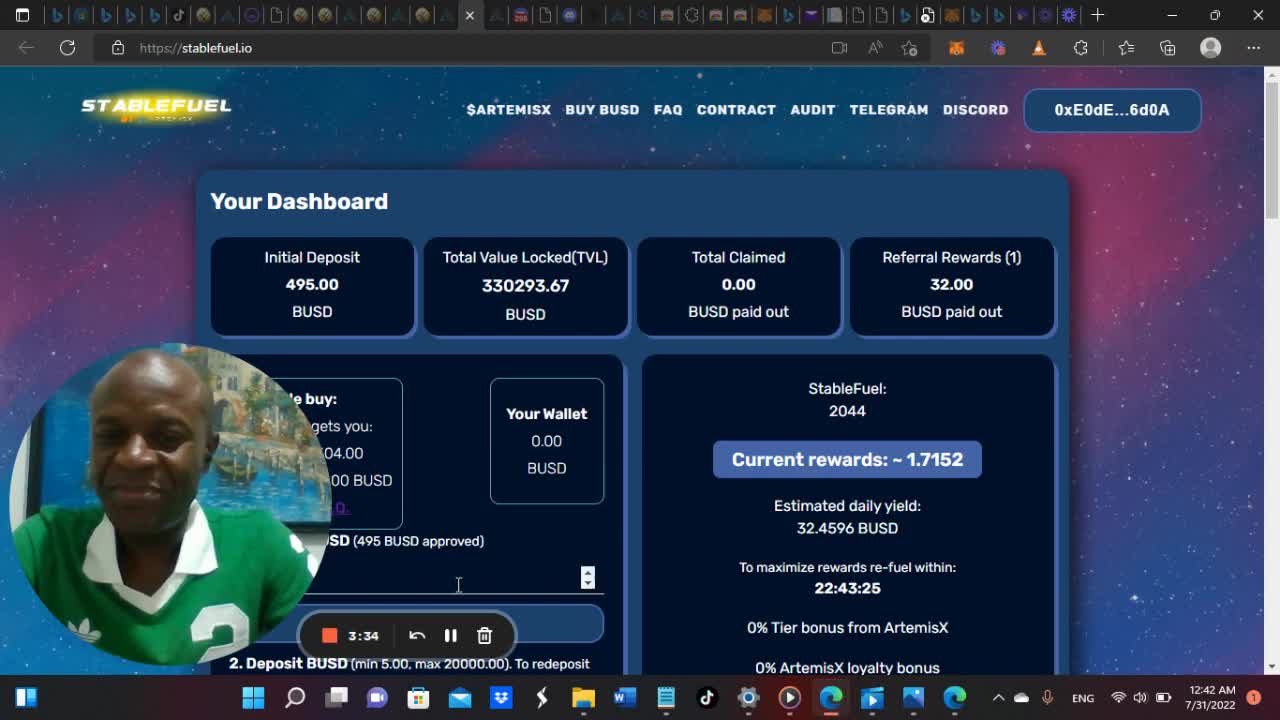Image resolution: width=1280 pixels, height=720 pixels.
Task: Restart the recording with the undo arrow
Action: point(417,636)
